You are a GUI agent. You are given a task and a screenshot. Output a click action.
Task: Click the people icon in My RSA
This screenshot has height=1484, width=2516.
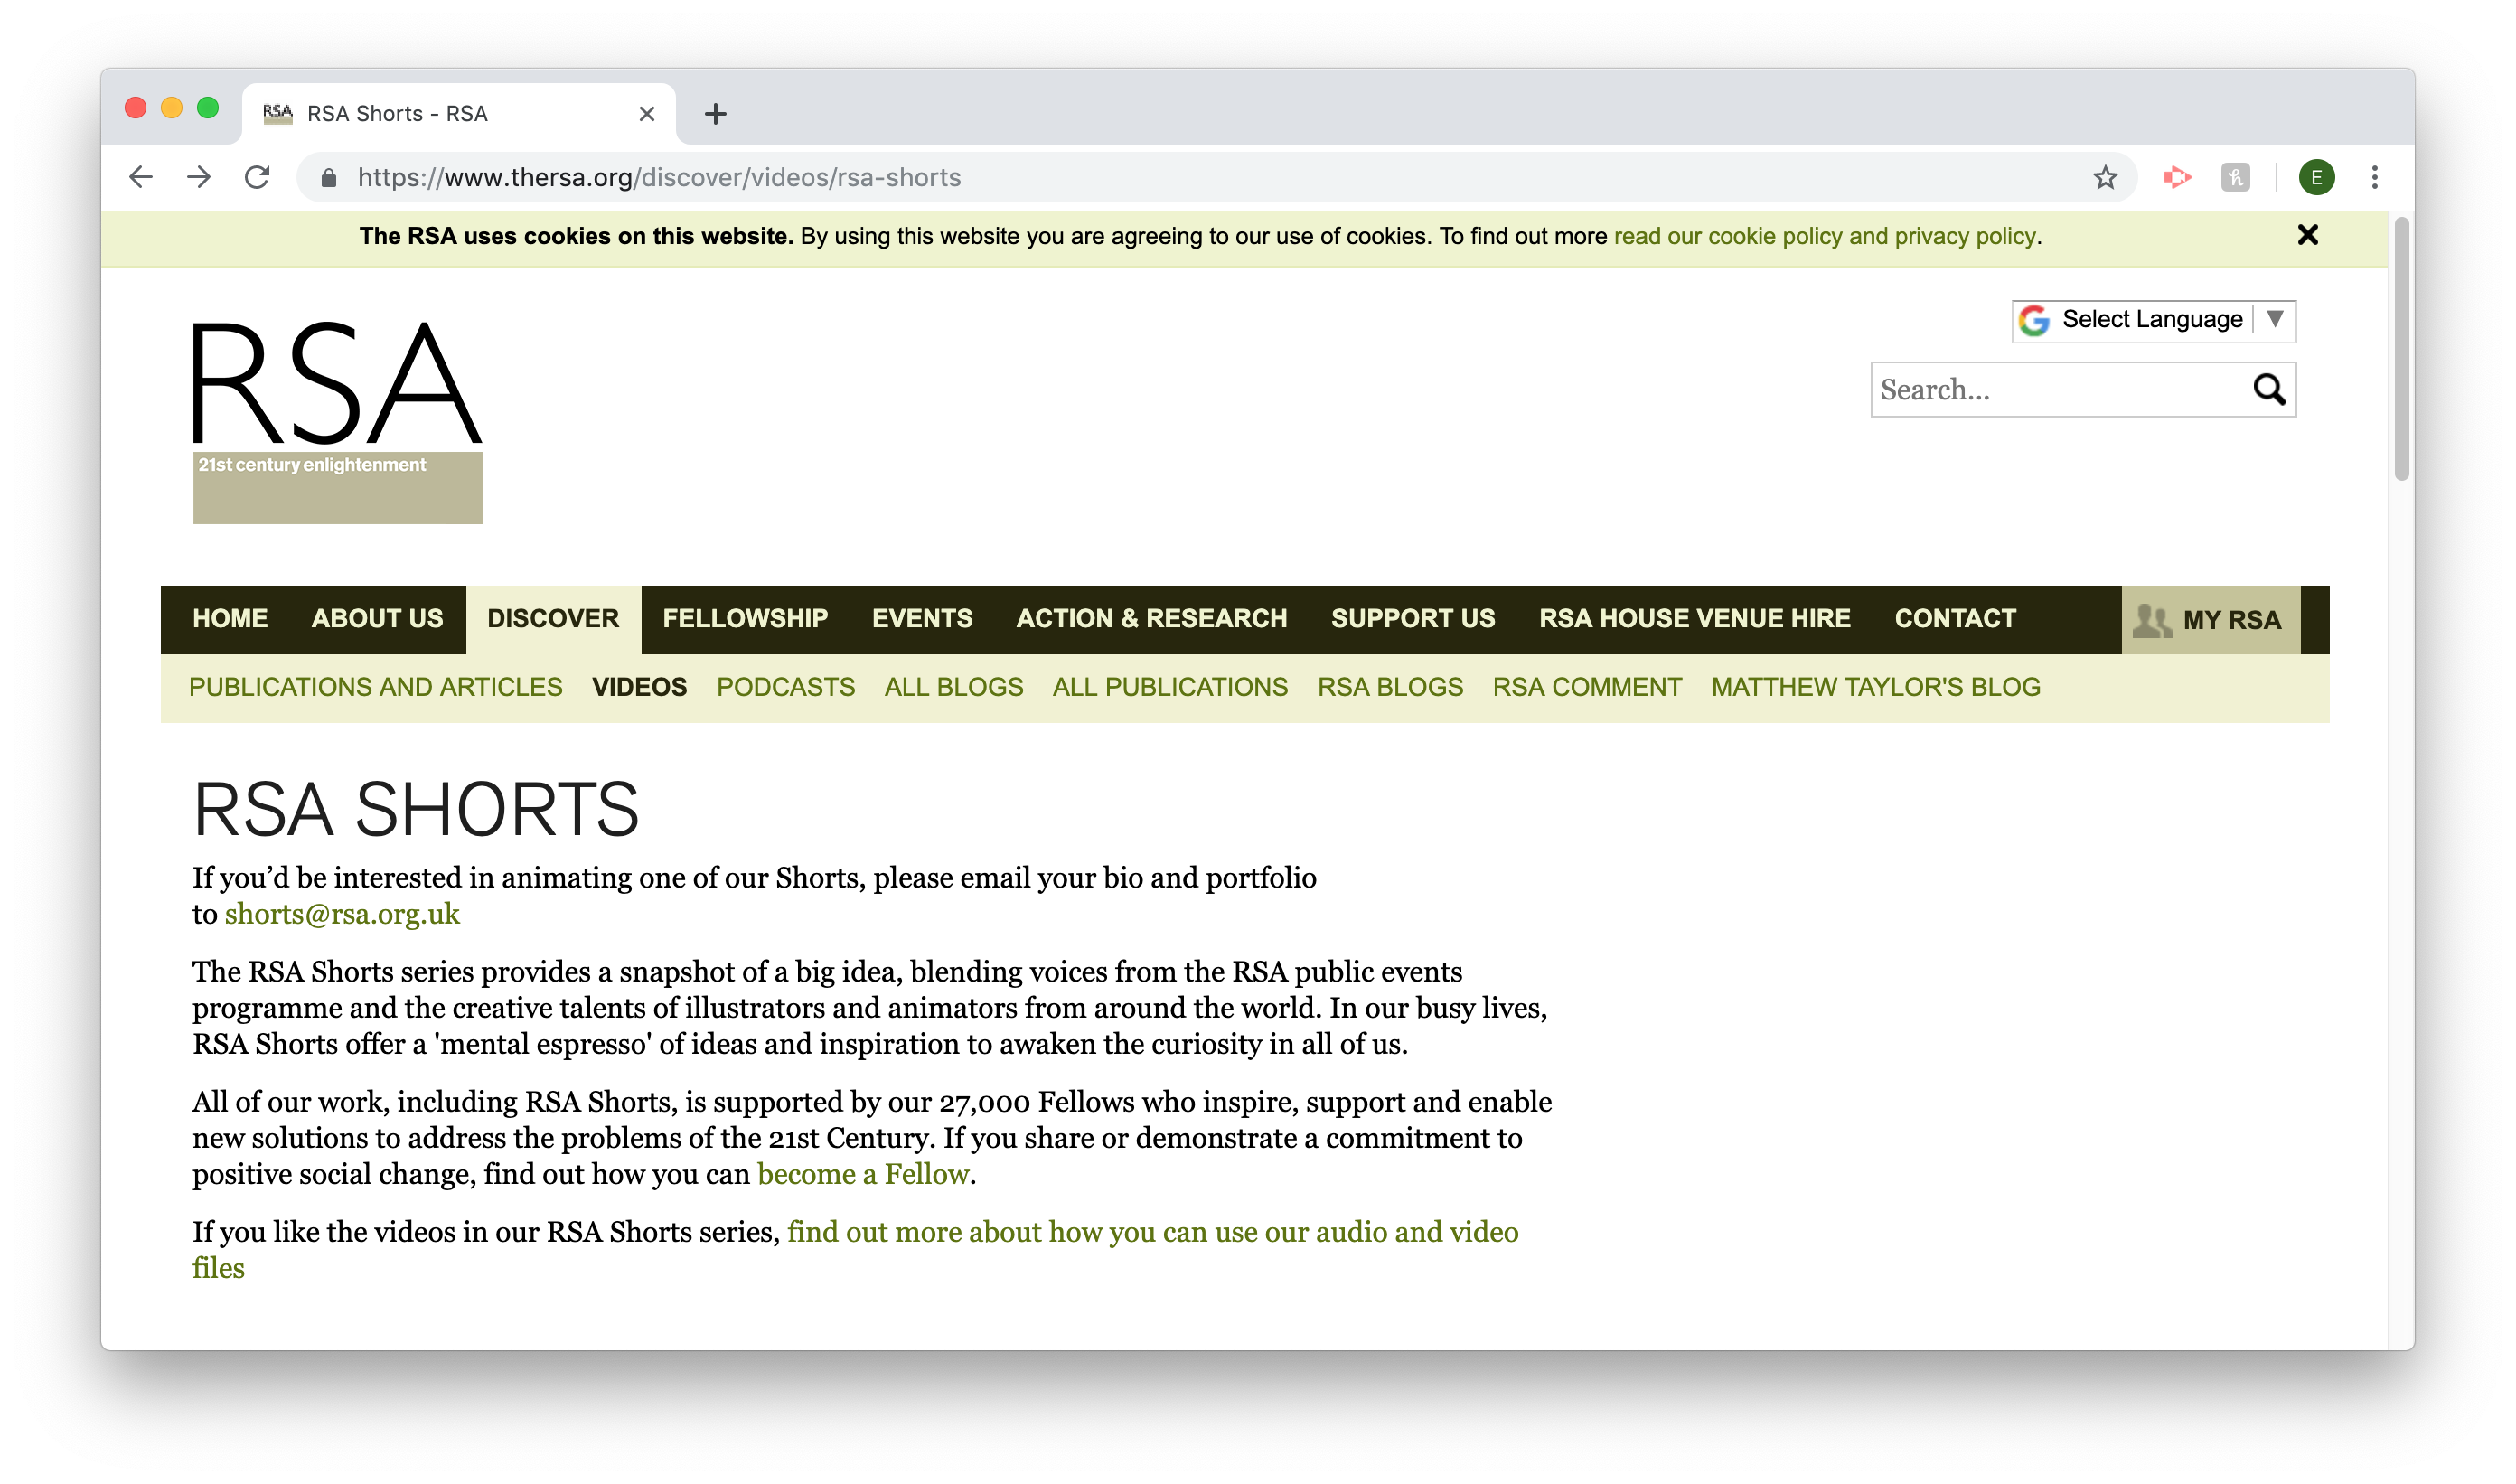(x=2151, y=620)
